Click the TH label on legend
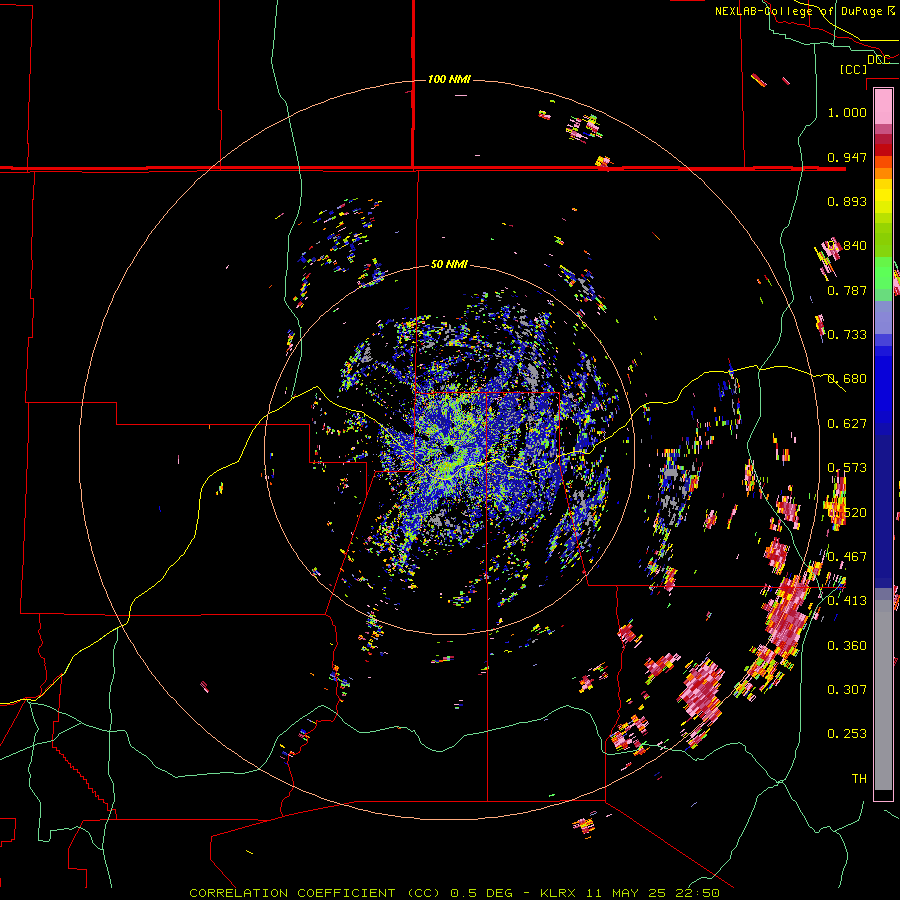This screenshot has width=900, height=900. [x=859, y=779]
